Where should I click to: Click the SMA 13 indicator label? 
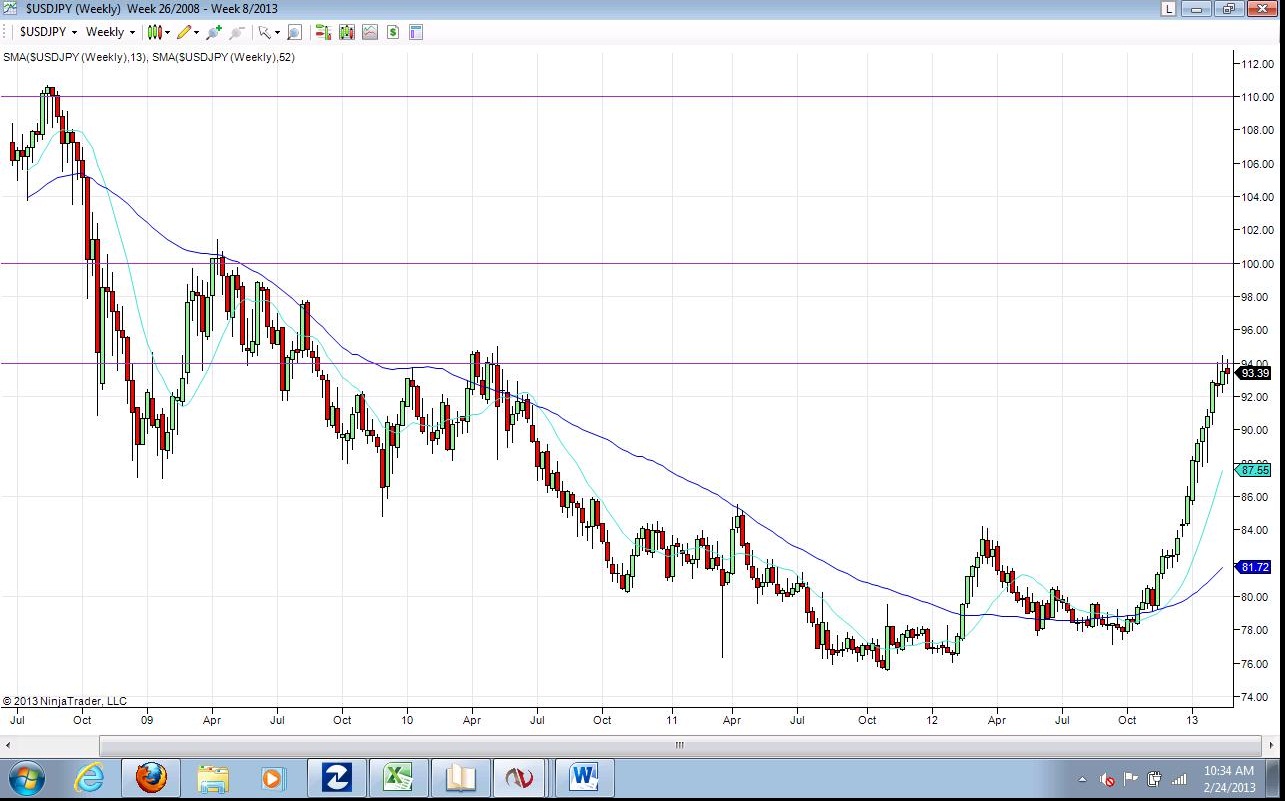pyautogui.click(x=76, y=57)
